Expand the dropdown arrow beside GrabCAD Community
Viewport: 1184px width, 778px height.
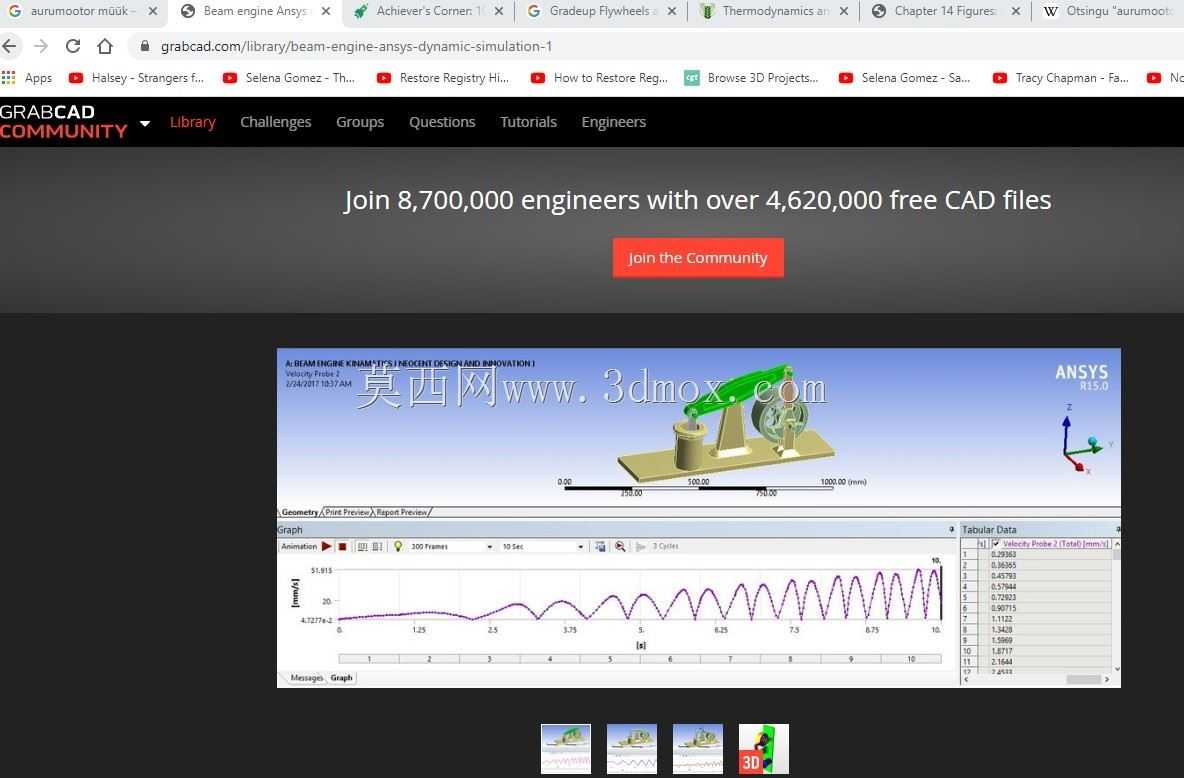145,122
